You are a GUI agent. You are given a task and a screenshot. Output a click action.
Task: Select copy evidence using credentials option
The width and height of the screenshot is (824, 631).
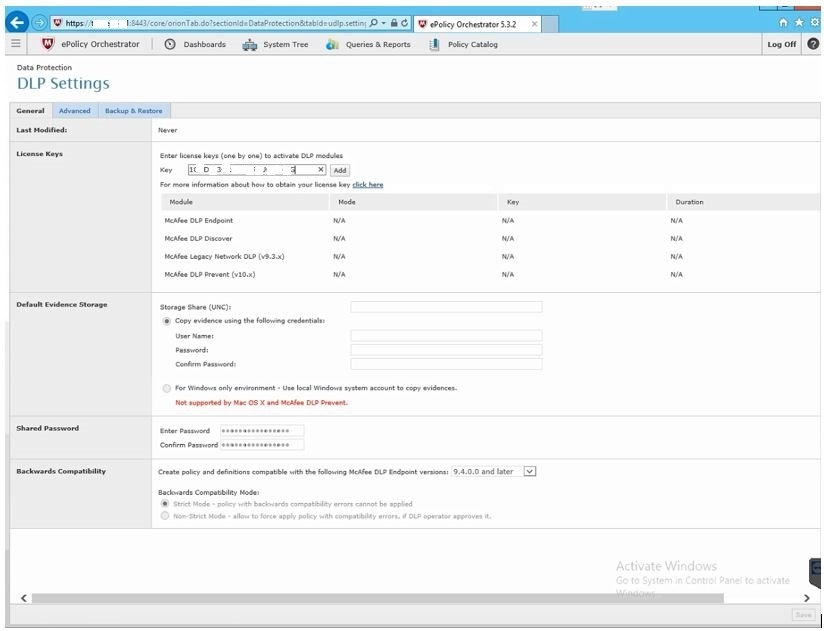(x=166, y=321)
